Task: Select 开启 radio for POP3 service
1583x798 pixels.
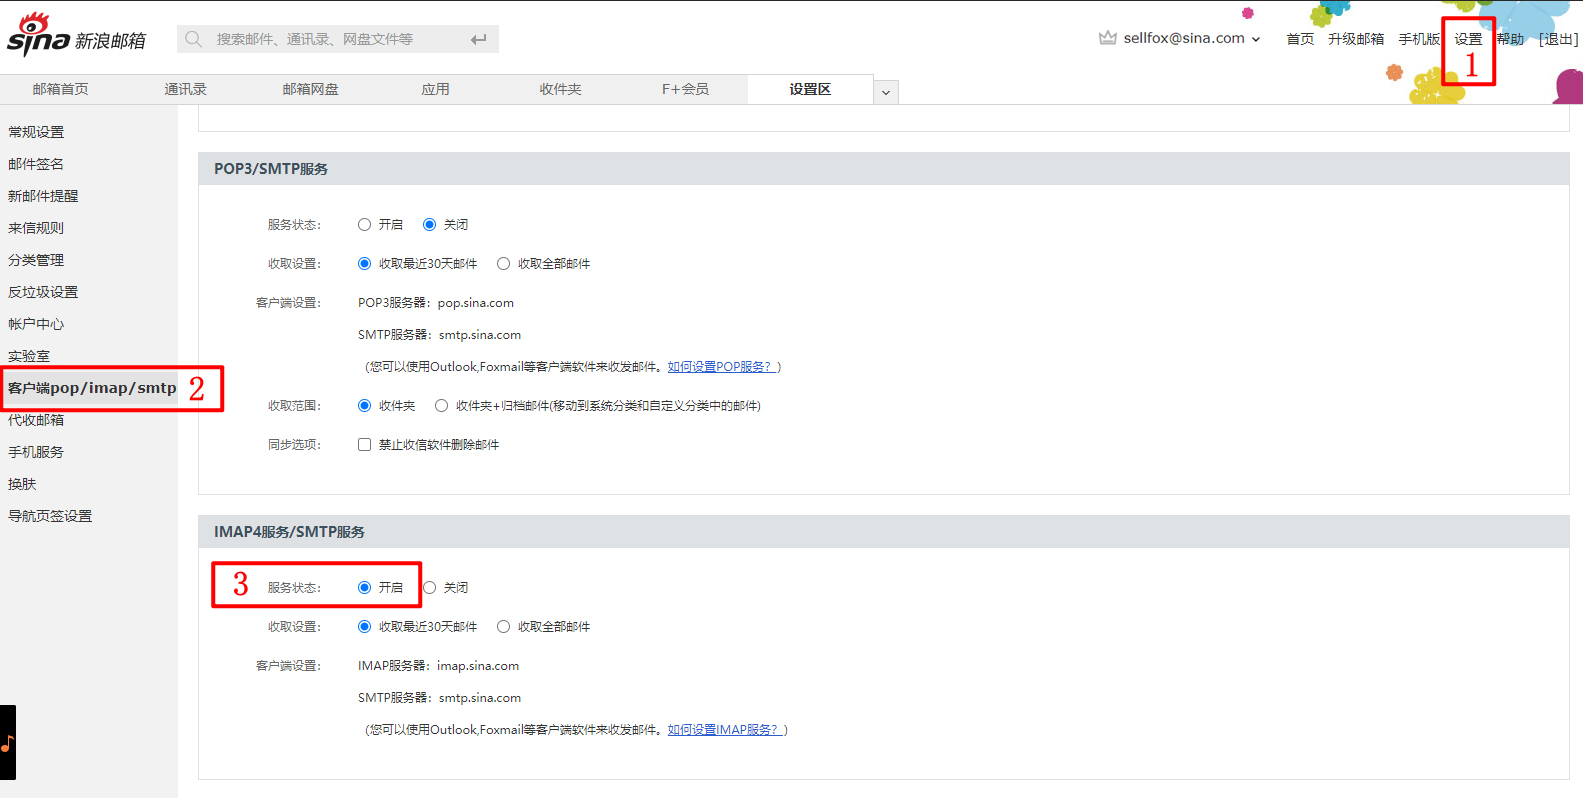Action: [364, 225]
